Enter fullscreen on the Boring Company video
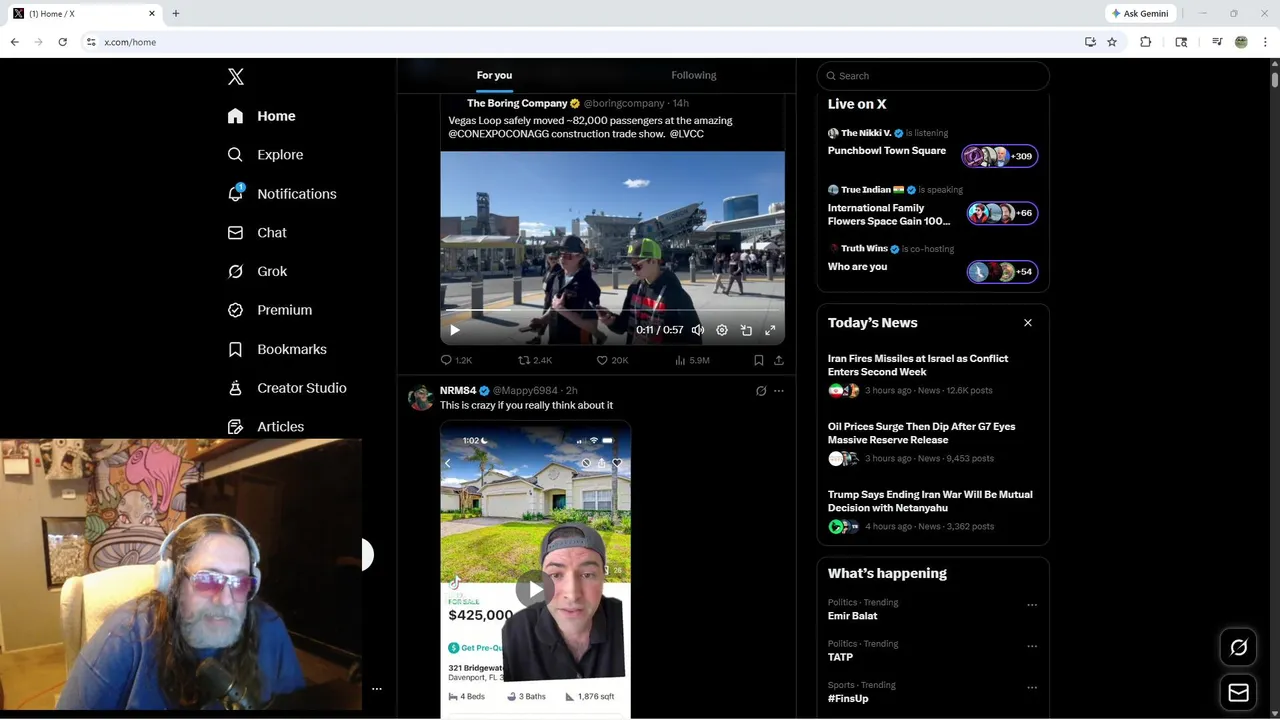1280x720 pixels. pos(770,330)
